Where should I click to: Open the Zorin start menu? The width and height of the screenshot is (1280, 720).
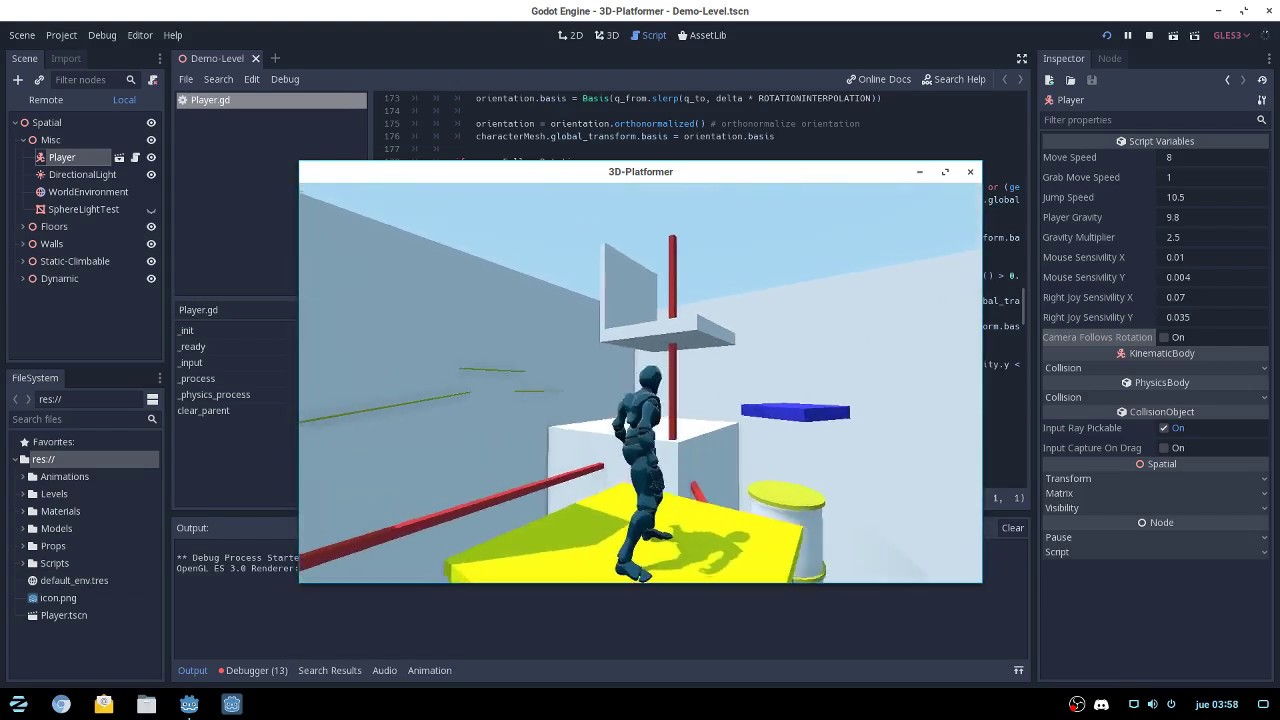(x=18, y=704)
